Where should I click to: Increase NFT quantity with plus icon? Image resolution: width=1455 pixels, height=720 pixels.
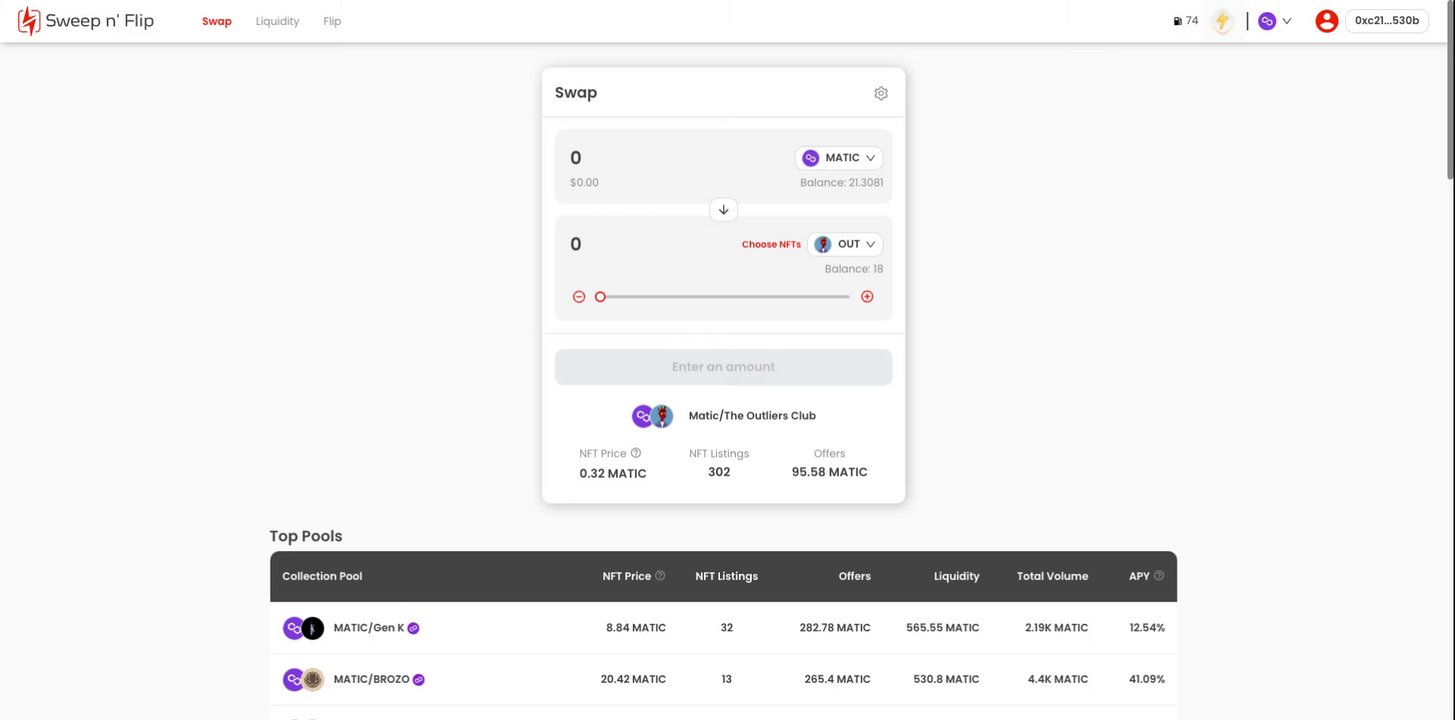point(867,297)
